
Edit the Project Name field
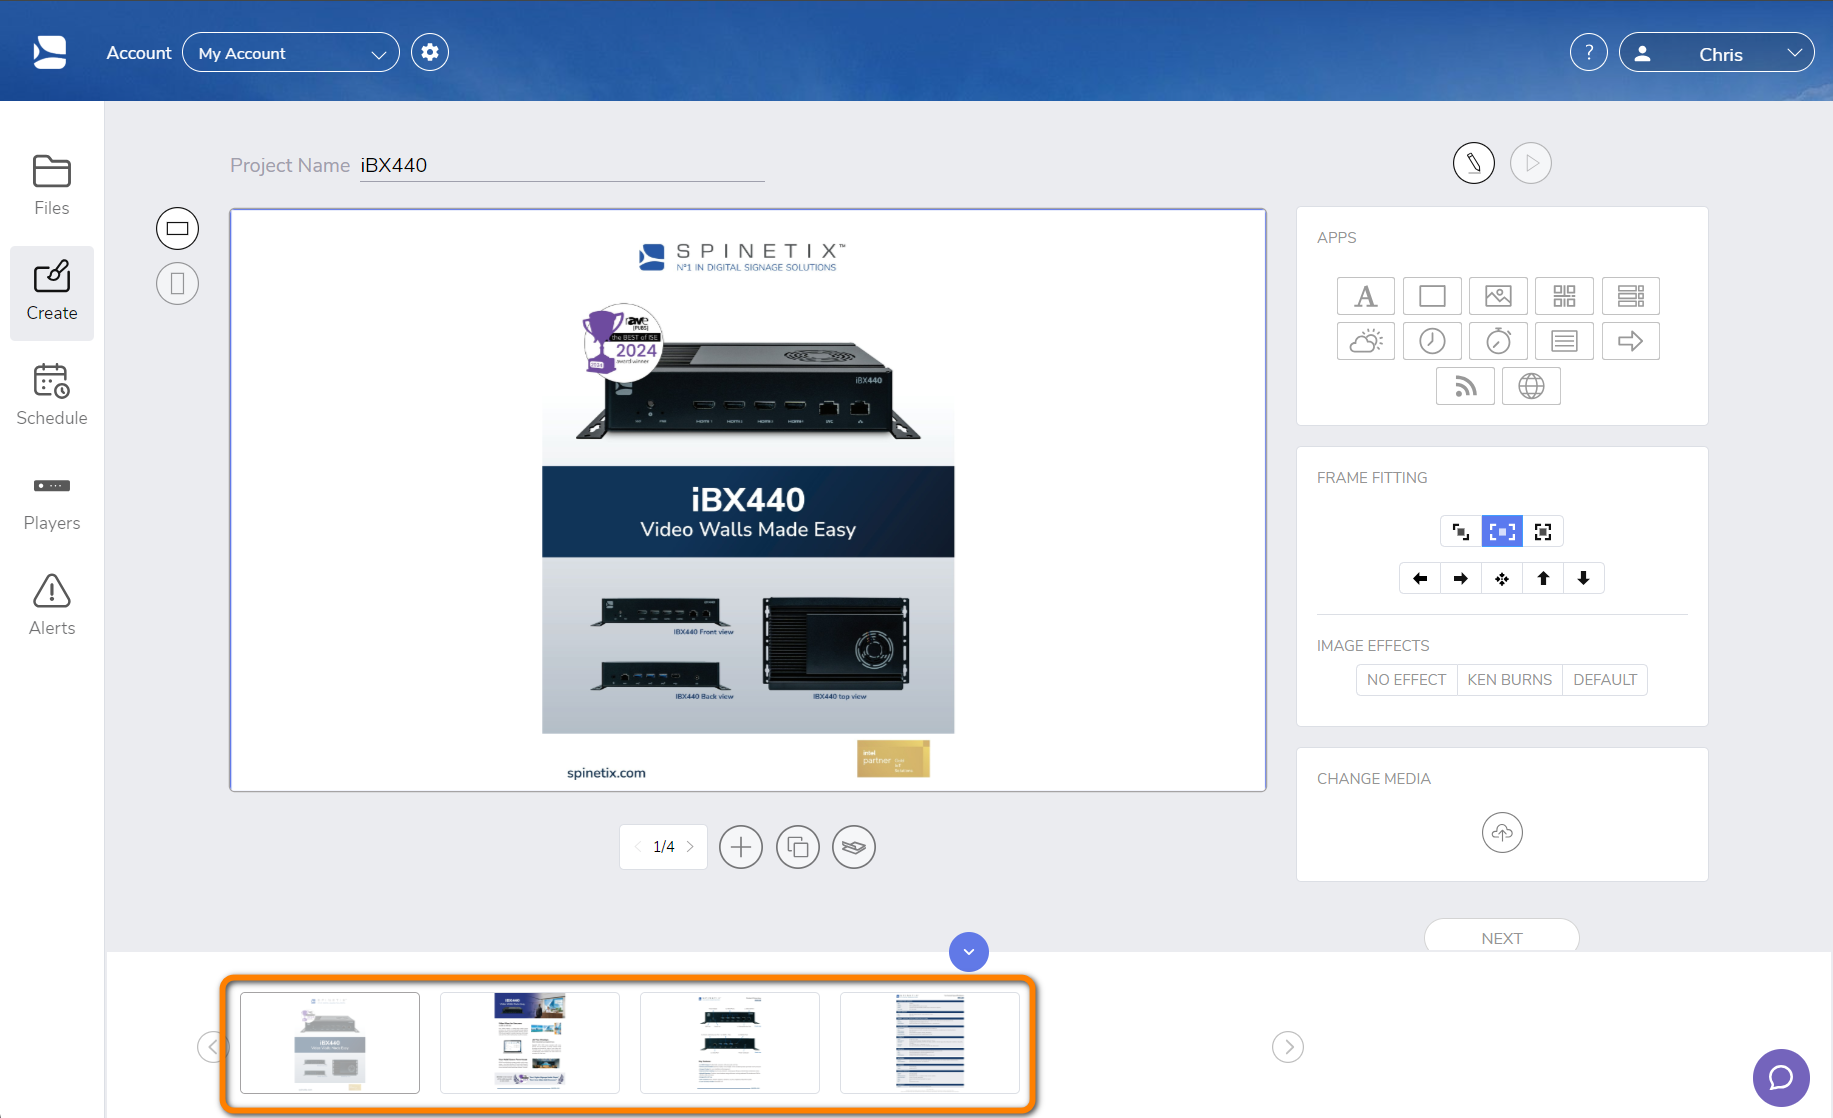point(562,166)
